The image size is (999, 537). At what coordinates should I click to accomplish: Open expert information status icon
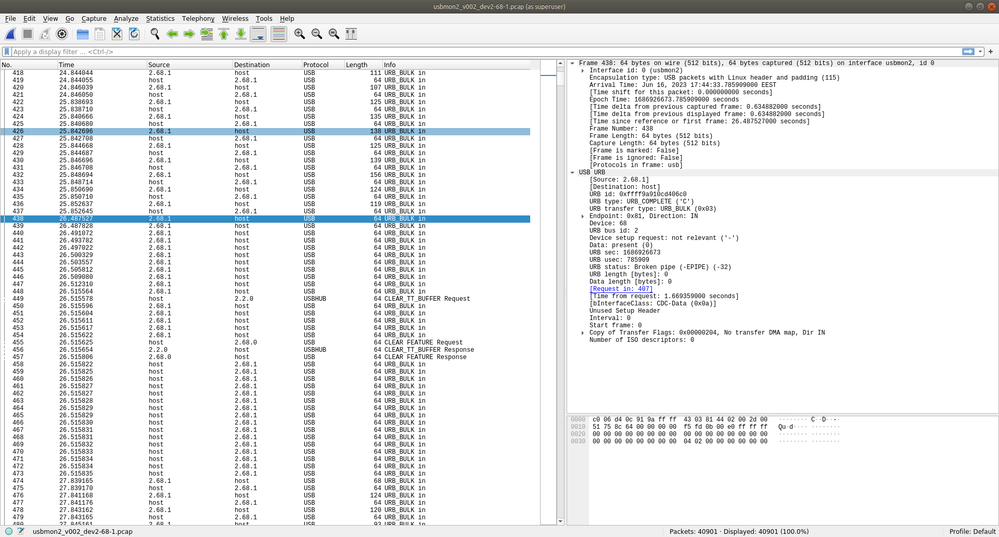(9, 531)
